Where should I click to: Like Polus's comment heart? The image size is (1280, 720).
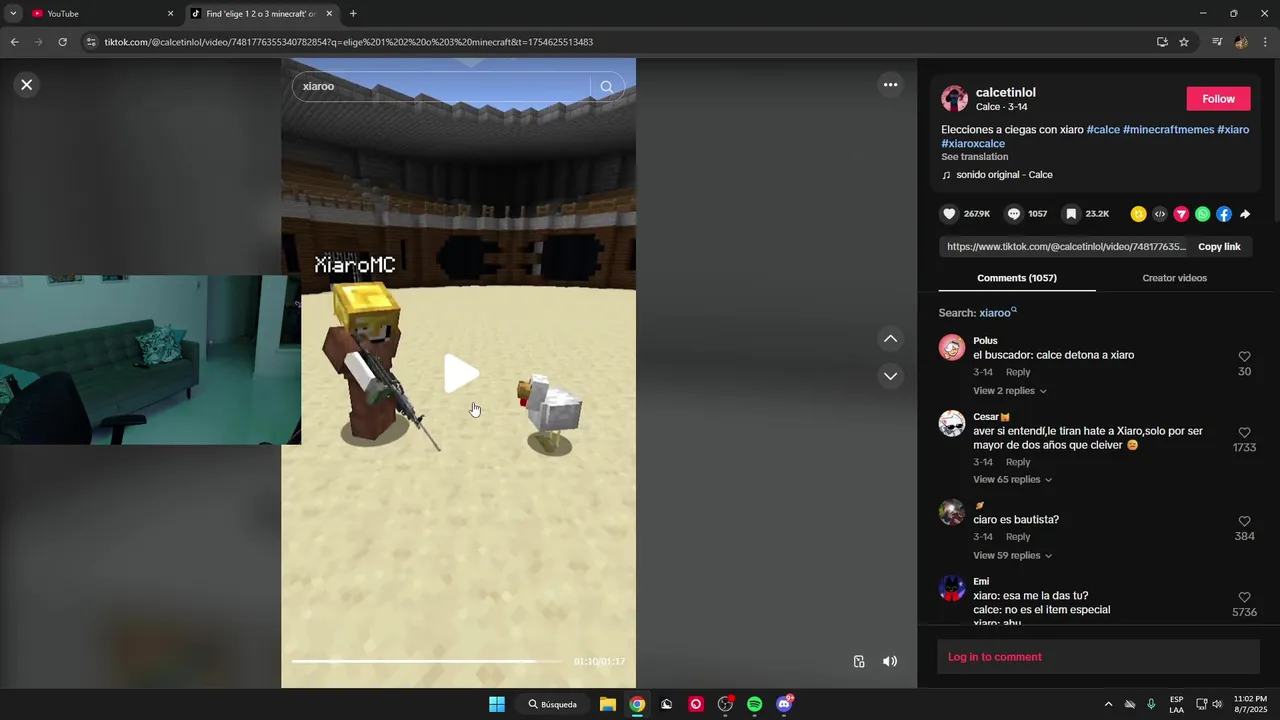coord(1244,357)
